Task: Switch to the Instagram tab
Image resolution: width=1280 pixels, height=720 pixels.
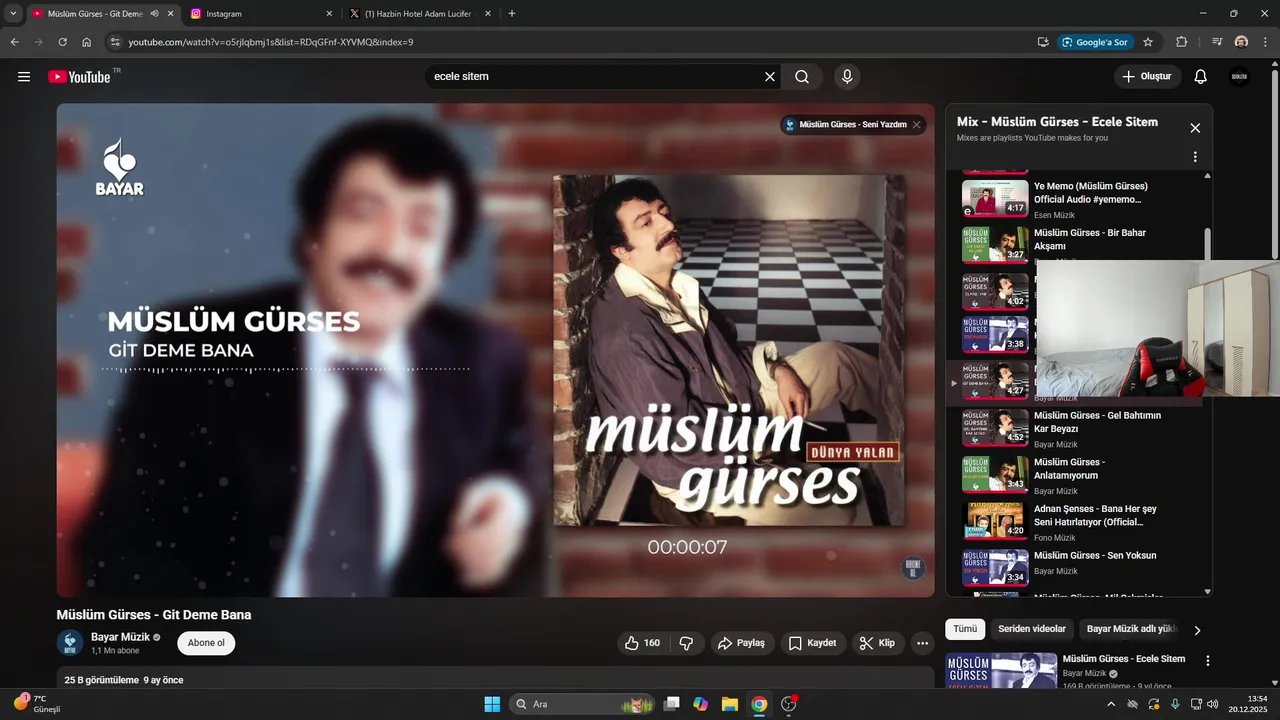Action: point(262,14)
